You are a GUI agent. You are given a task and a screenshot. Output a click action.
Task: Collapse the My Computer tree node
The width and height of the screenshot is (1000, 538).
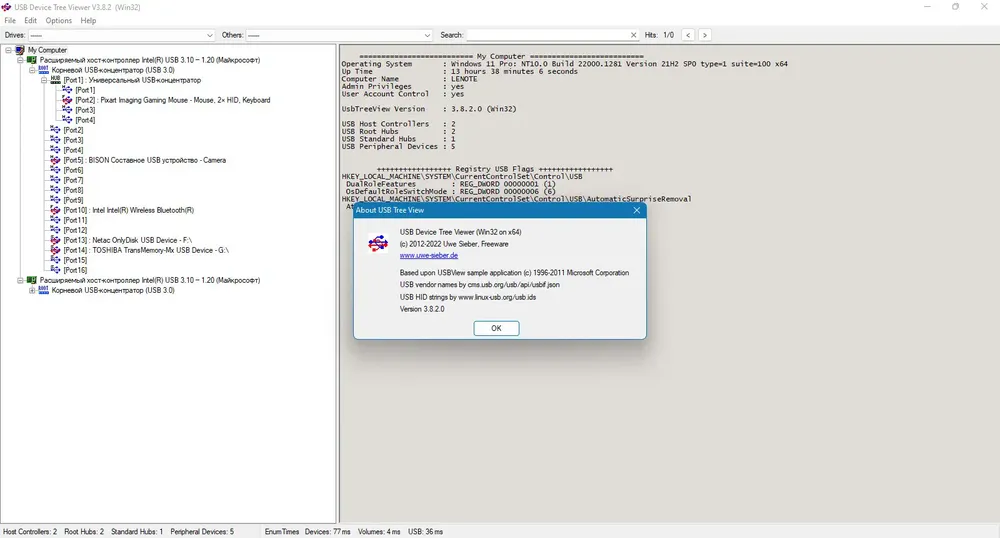pyautogui.click(x=8, y=50)
